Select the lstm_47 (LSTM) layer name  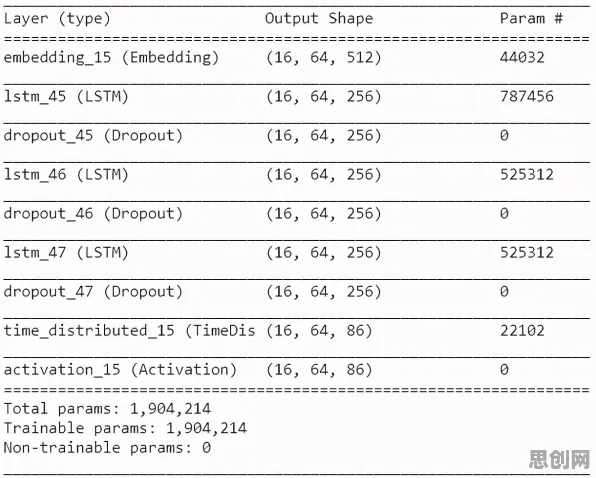(x=66, y=253)
